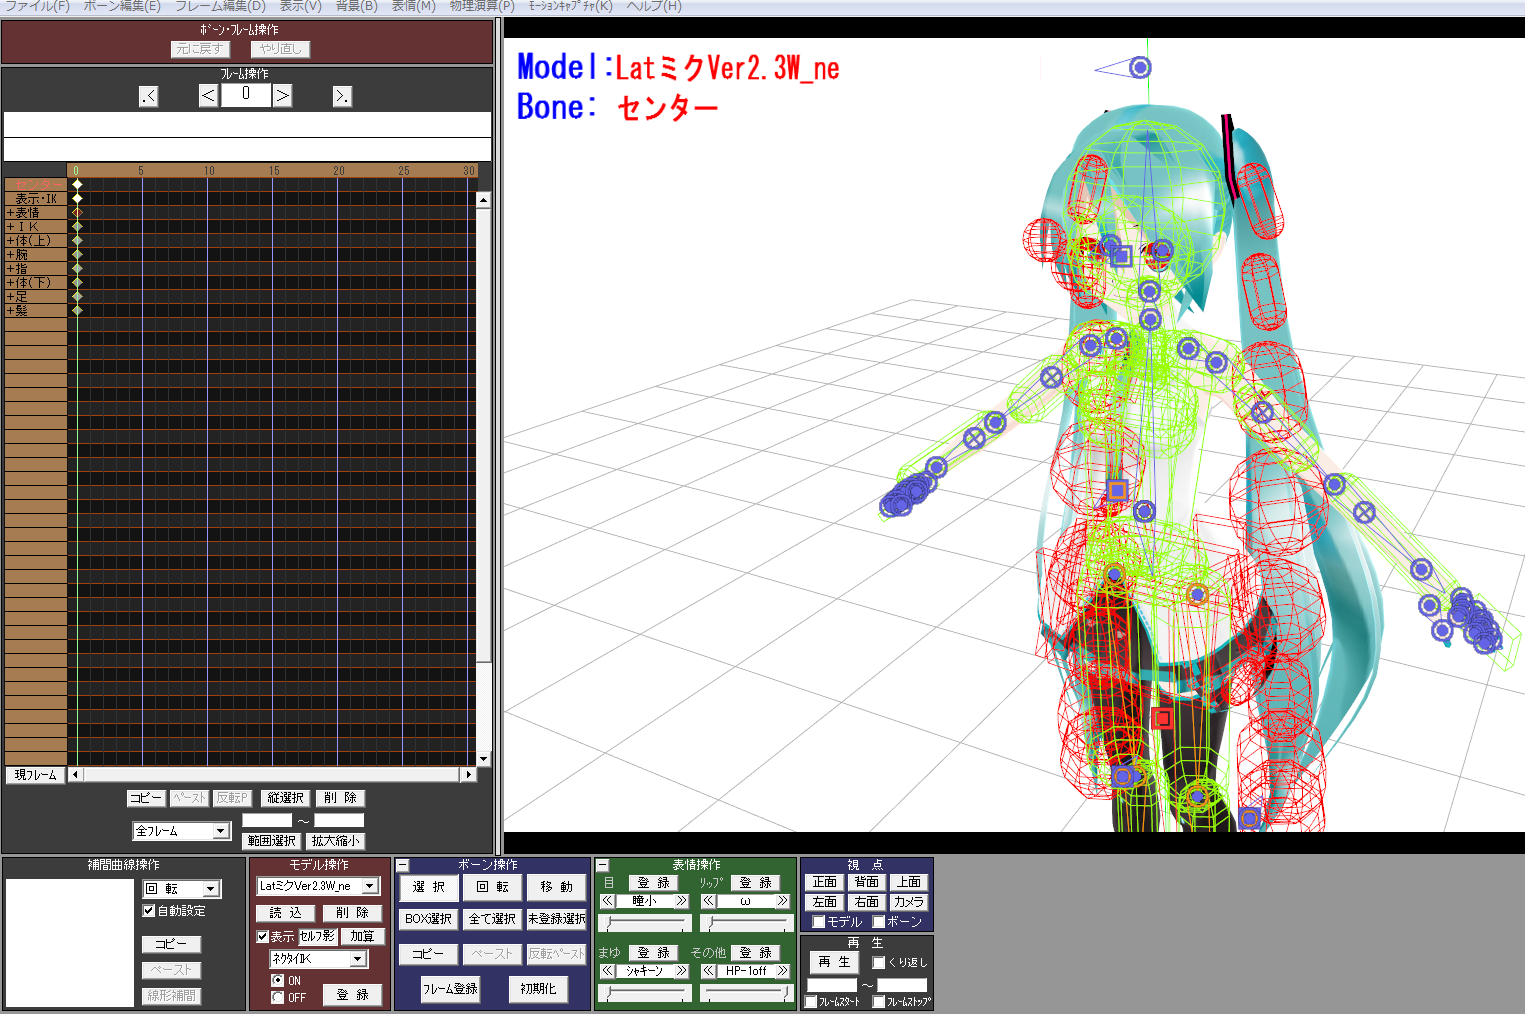This screenshot has height=1014, width=1525.
Task: Click the 範囲選択 button
Action: [271, 841]
